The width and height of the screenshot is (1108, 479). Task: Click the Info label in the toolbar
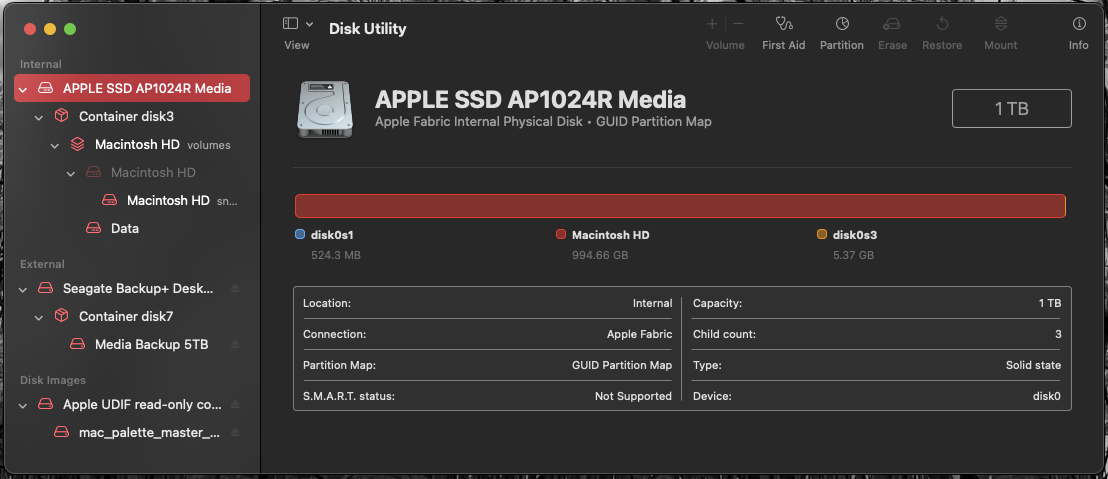tap(1078, 45)
